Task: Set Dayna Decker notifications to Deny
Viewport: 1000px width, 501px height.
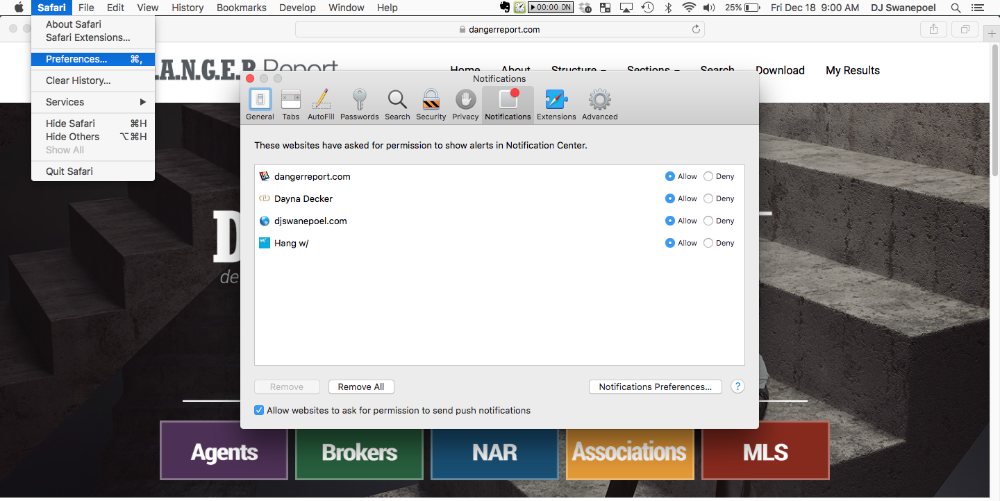Action: pos(709,199)
